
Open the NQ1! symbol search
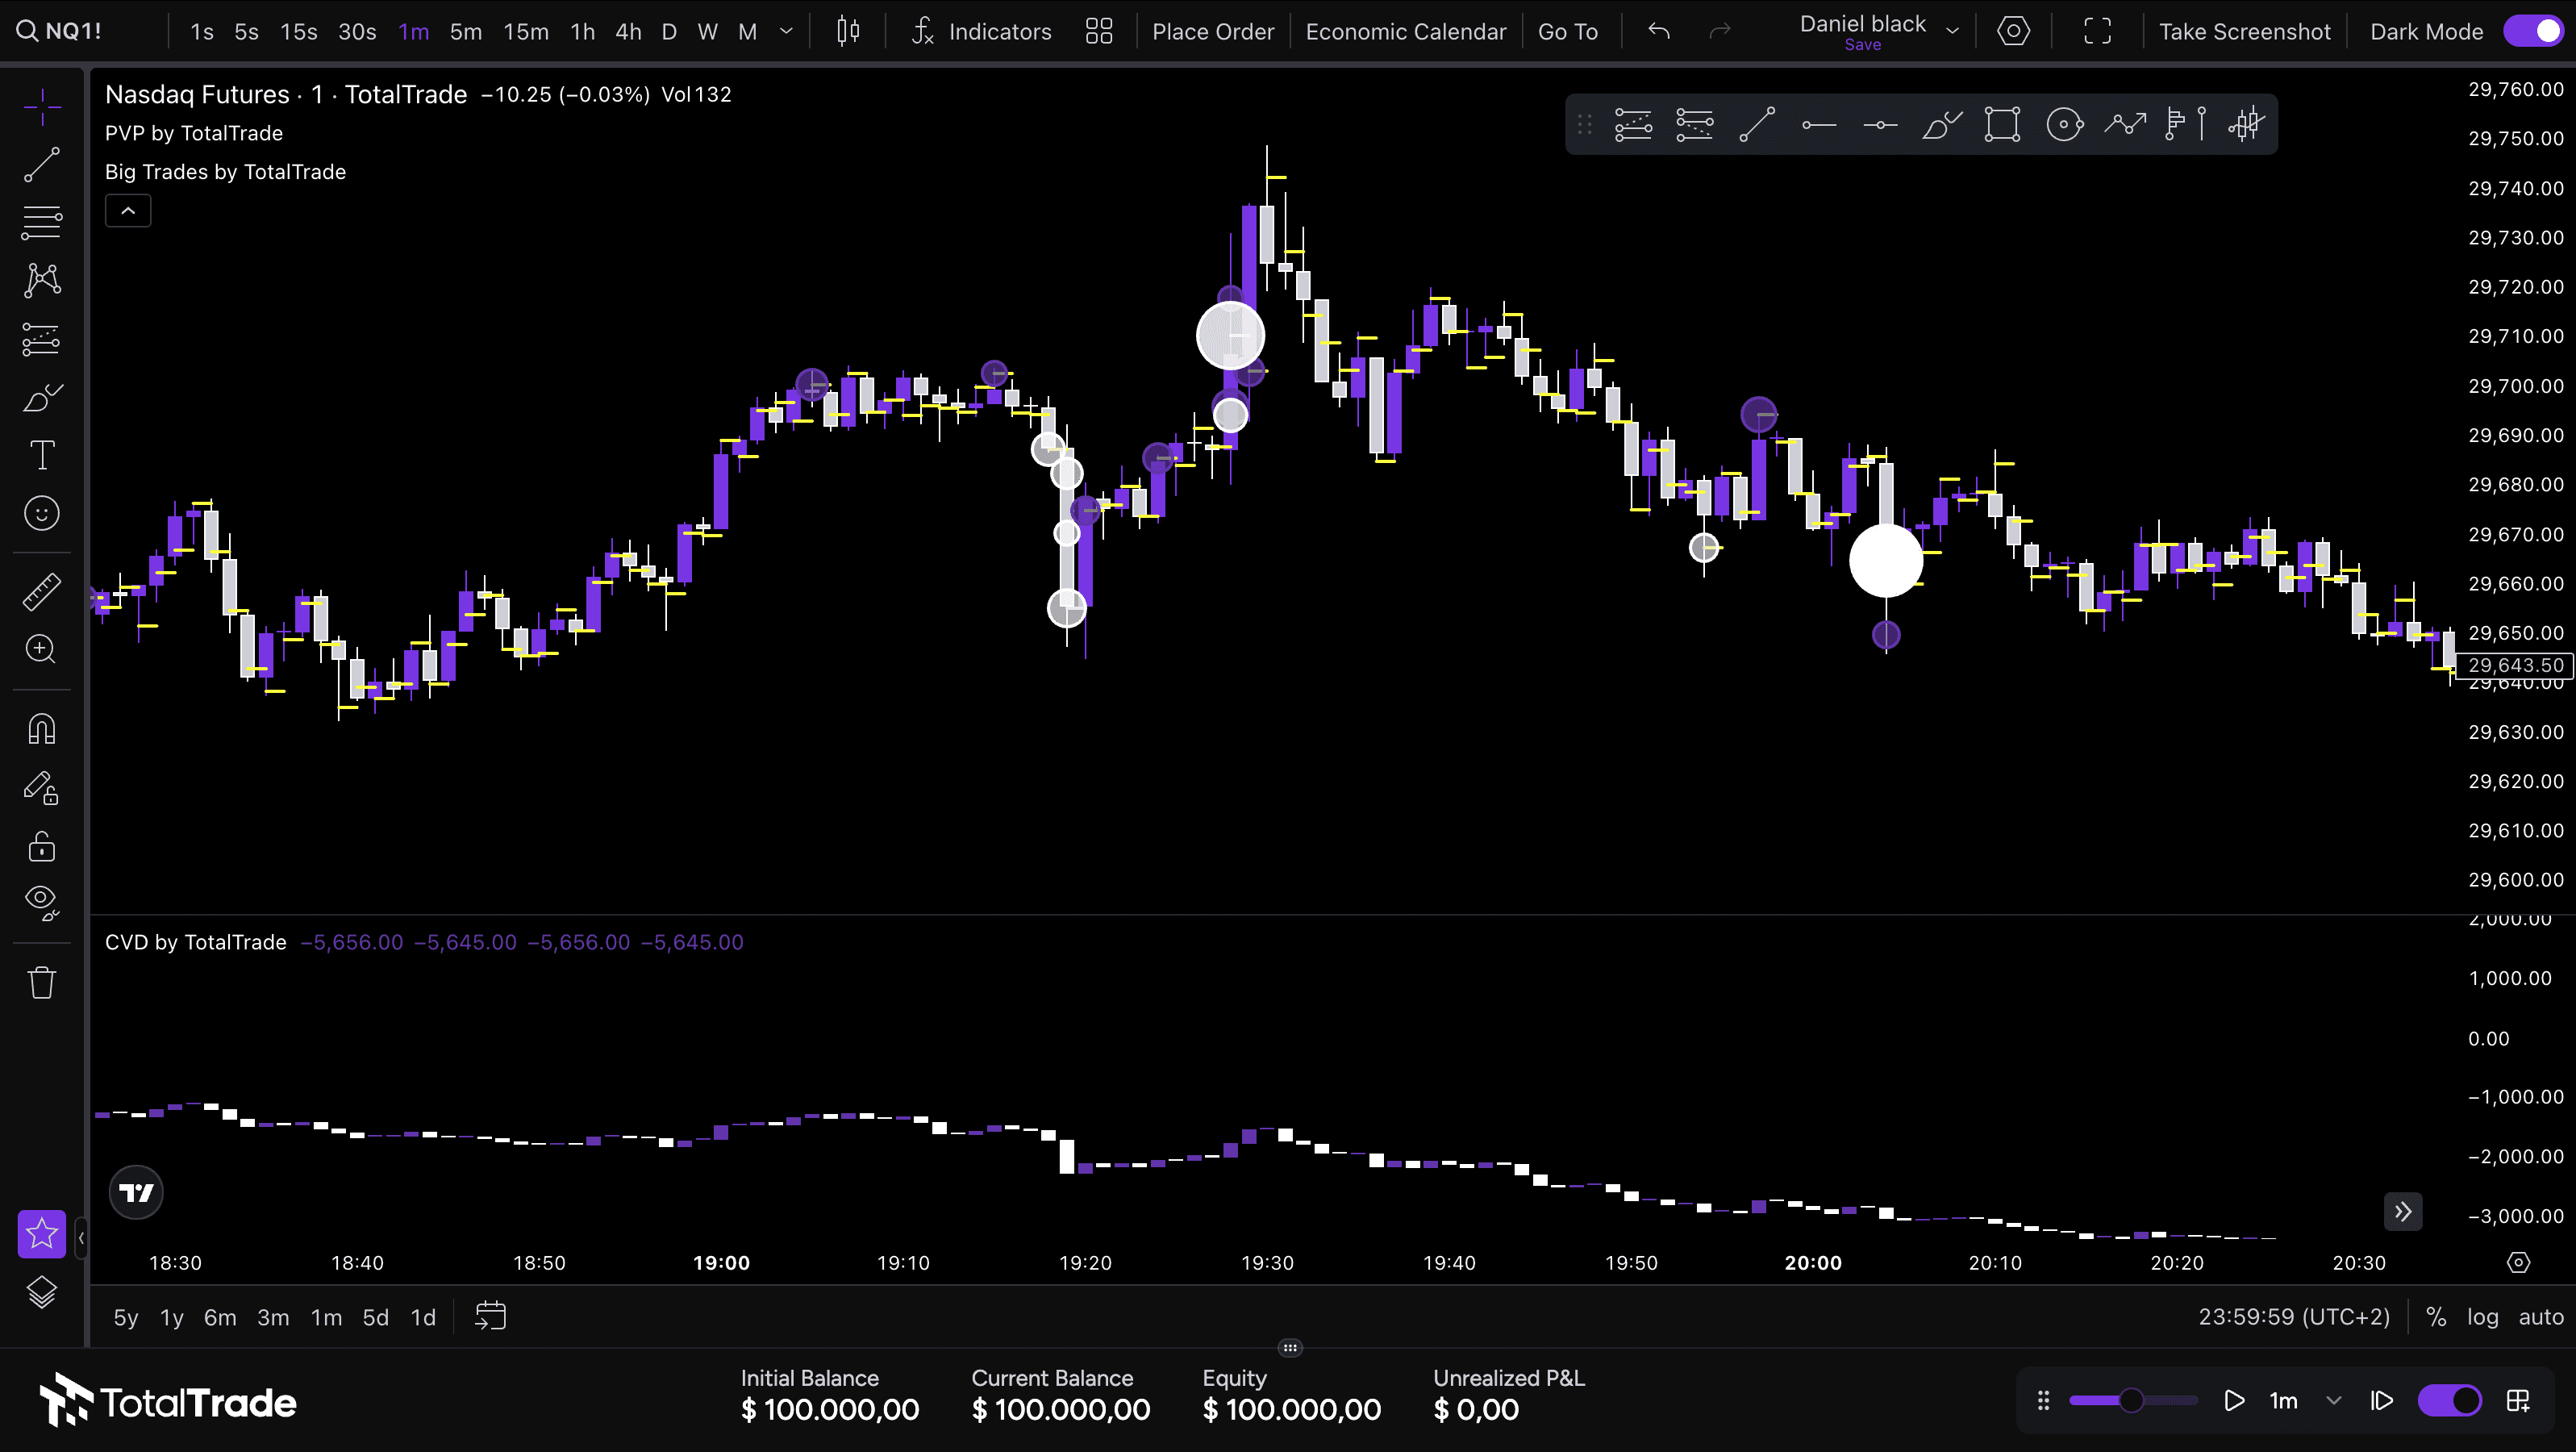59,31
